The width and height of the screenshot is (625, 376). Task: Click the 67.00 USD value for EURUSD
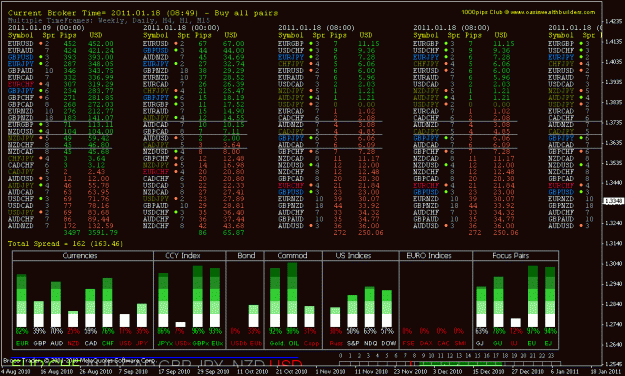click(x=234, y=43)
